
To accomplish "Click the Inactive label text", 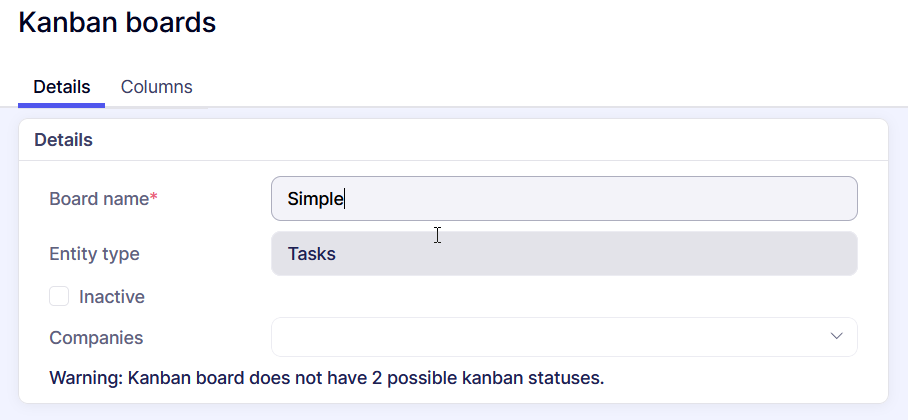I will pyautogui.click(x=112, y=297).
